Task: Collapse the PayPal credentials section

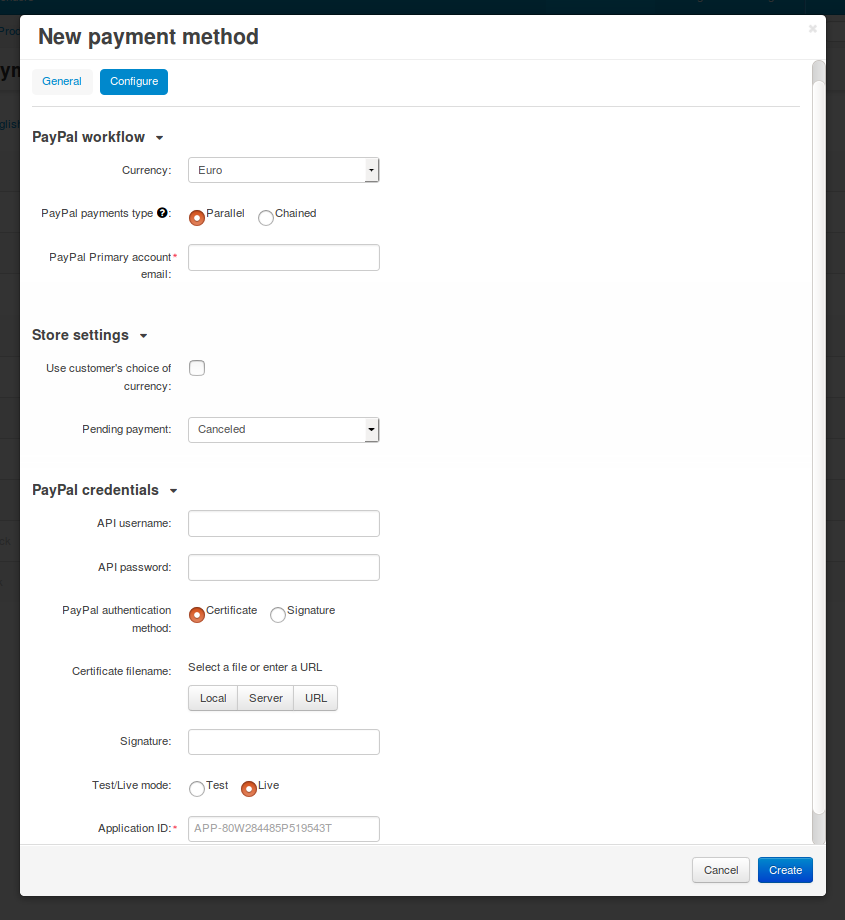Action: [x=104, y=490]
